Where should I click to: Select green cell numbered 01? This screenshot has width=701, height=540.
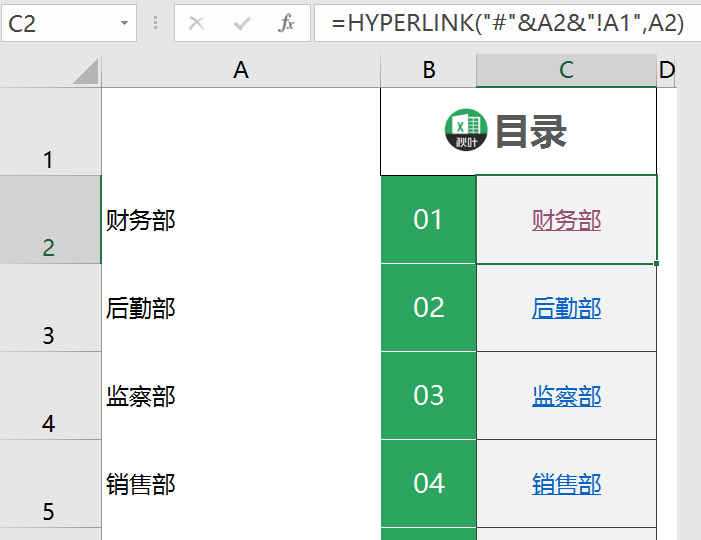428,219
